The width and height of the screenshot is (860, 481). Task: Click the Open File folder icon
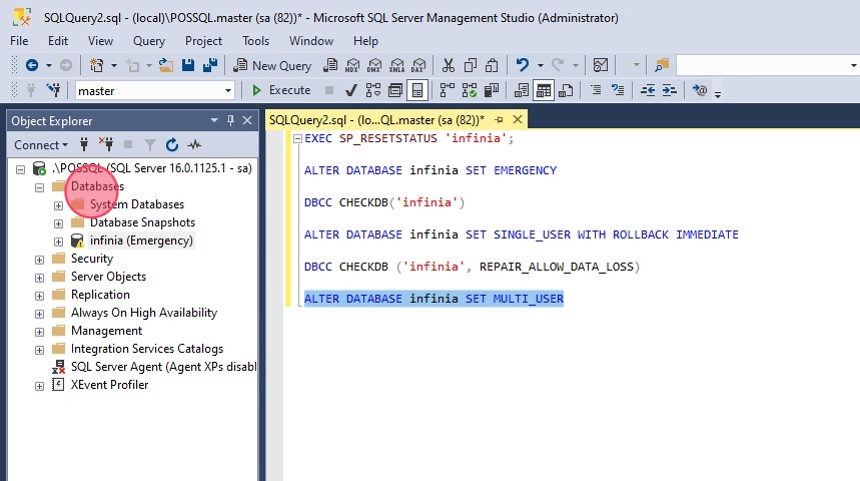coord(166,65)
